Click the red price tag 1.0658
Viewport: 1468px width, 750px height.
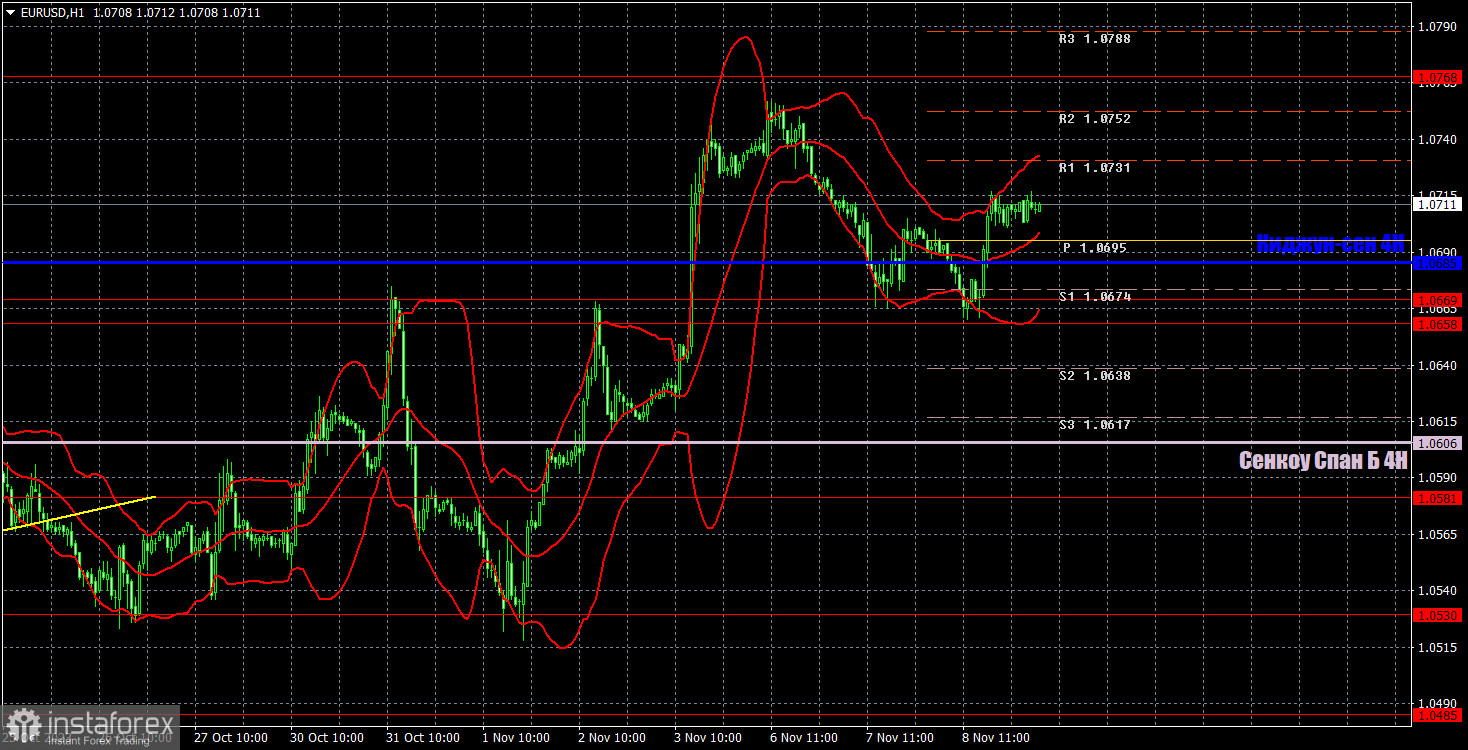tap(1438, 324)
